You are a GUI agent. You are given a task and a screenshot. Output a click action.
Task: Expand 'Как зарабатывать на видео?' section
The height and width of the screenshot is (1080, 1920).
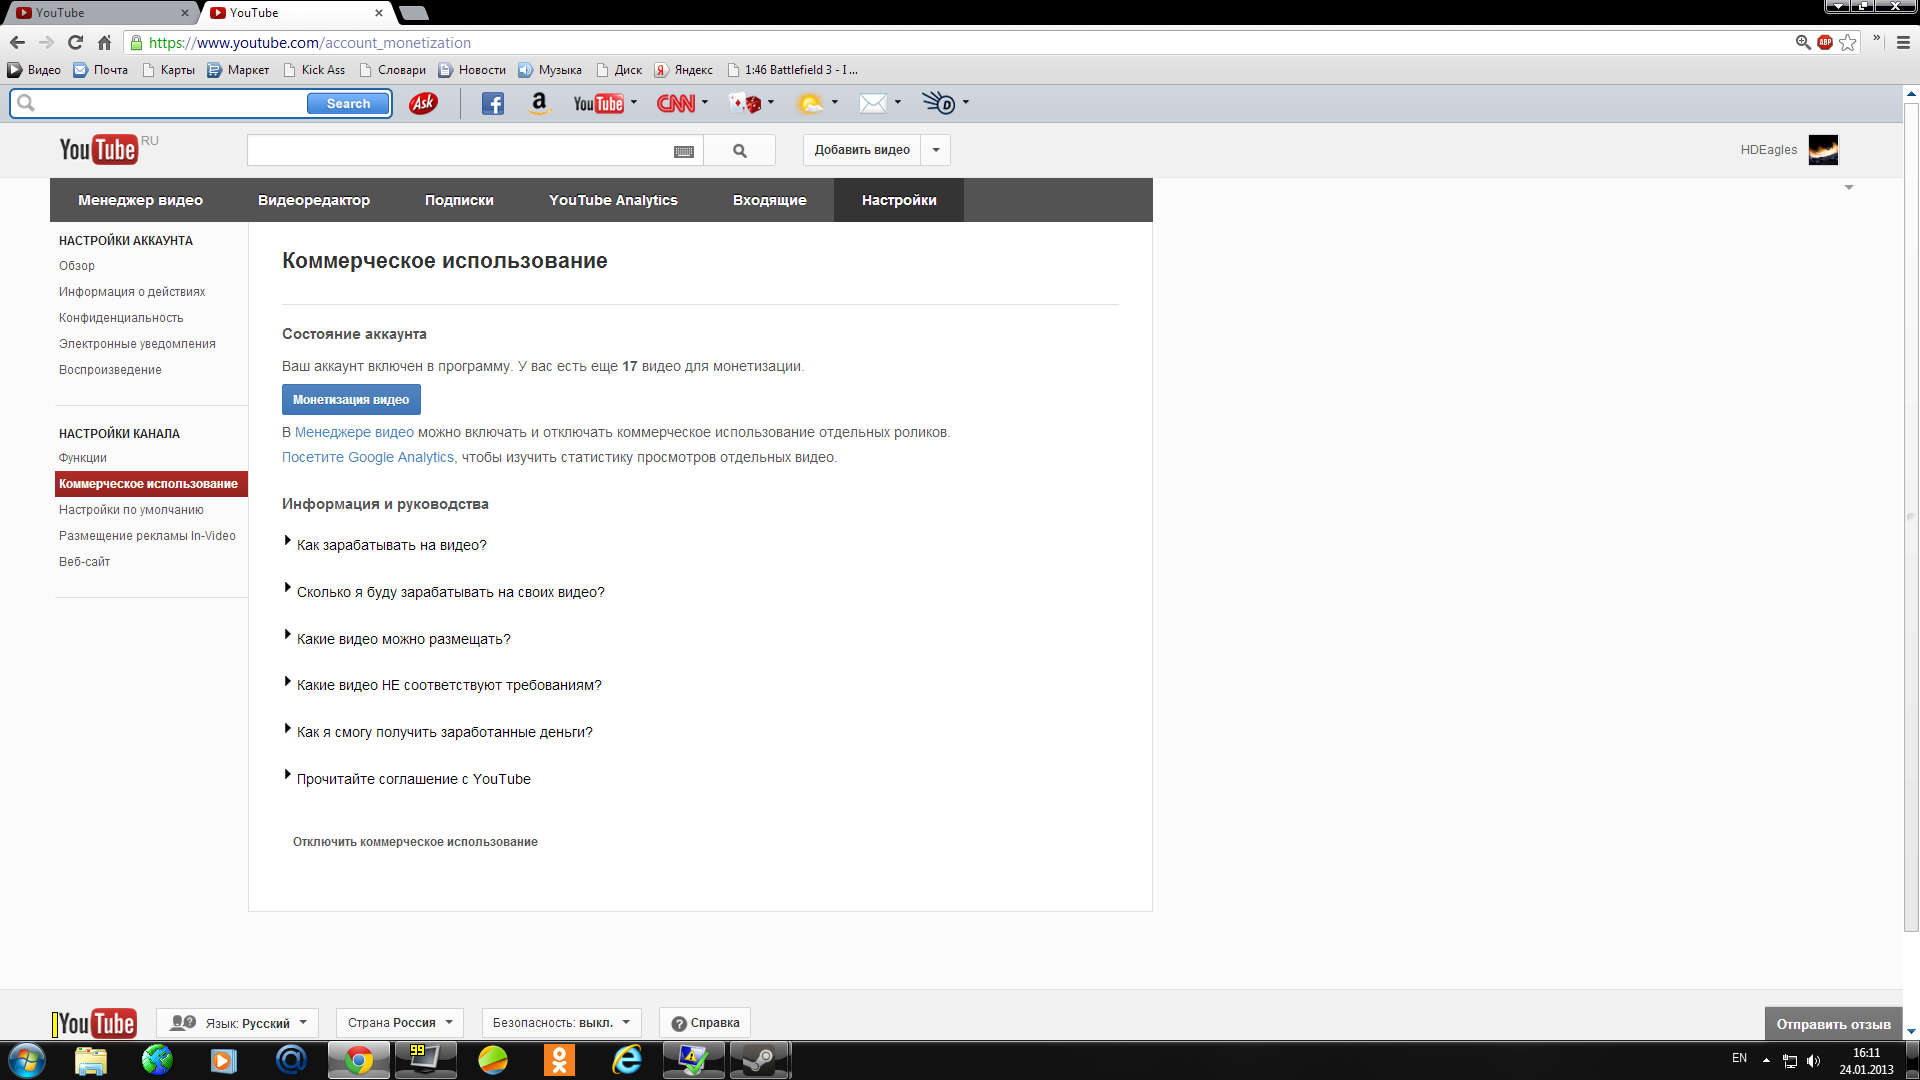pos(391,546)
